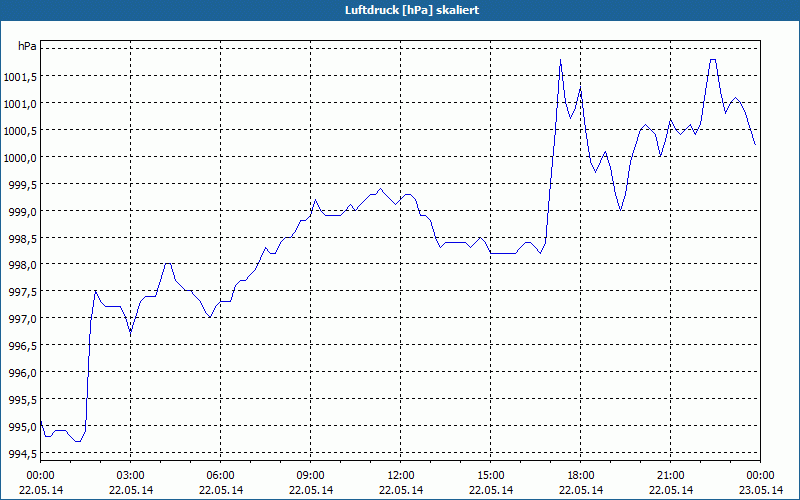
Task: Select the 1000,0 y-axis value
Action: tap(20, 158)
